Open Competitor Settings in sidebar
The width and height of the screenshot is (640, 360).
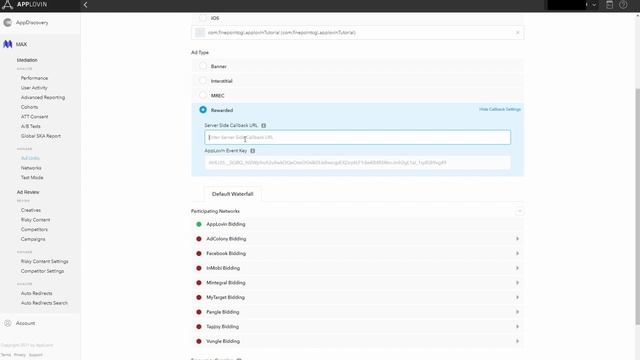(x=42, y=271)
